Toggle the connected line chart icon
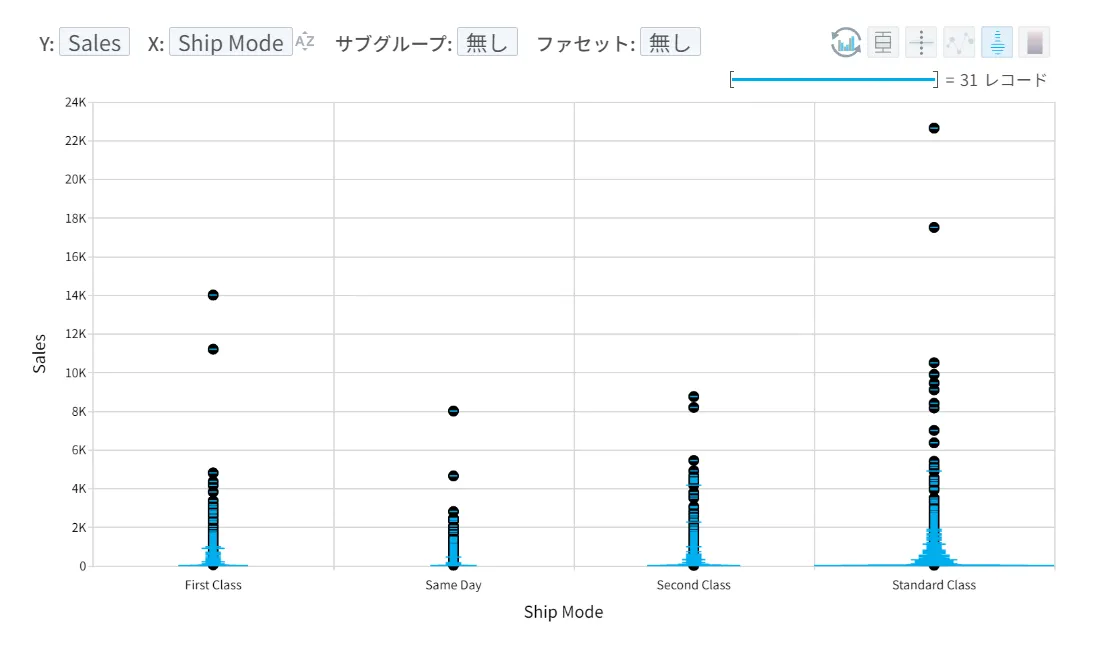This screenshot has height=655, width=1100. [959, 43]
